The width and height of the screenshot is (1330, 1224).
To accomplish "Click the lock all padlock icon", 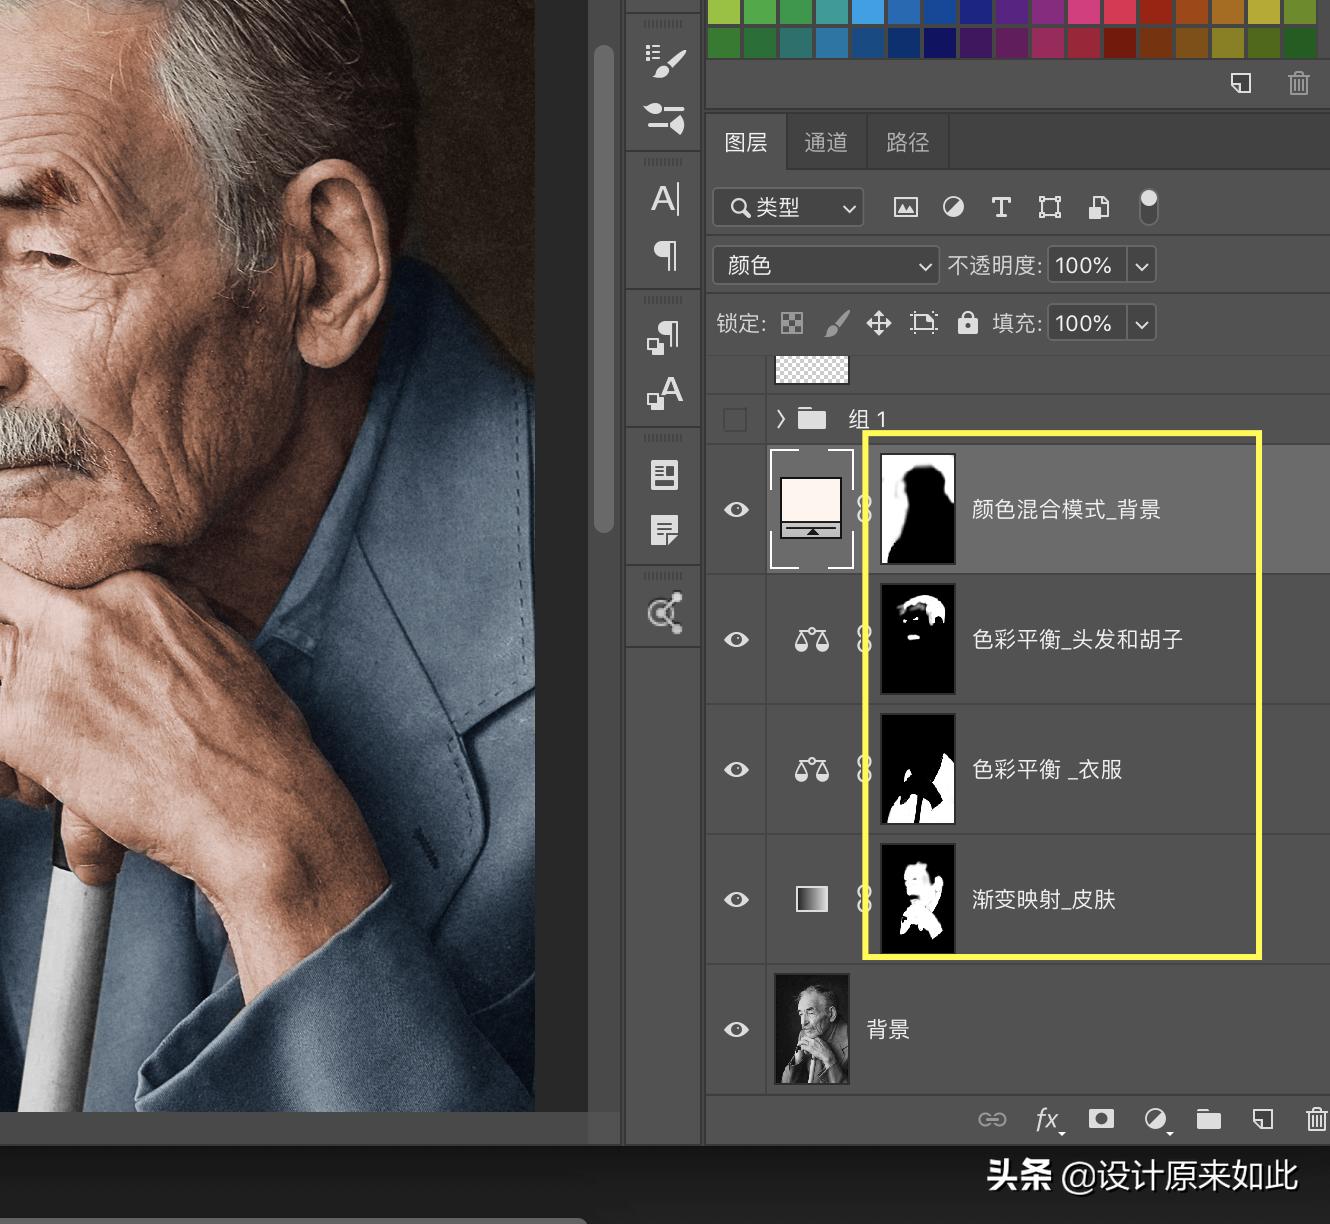I will coord(967,322).
